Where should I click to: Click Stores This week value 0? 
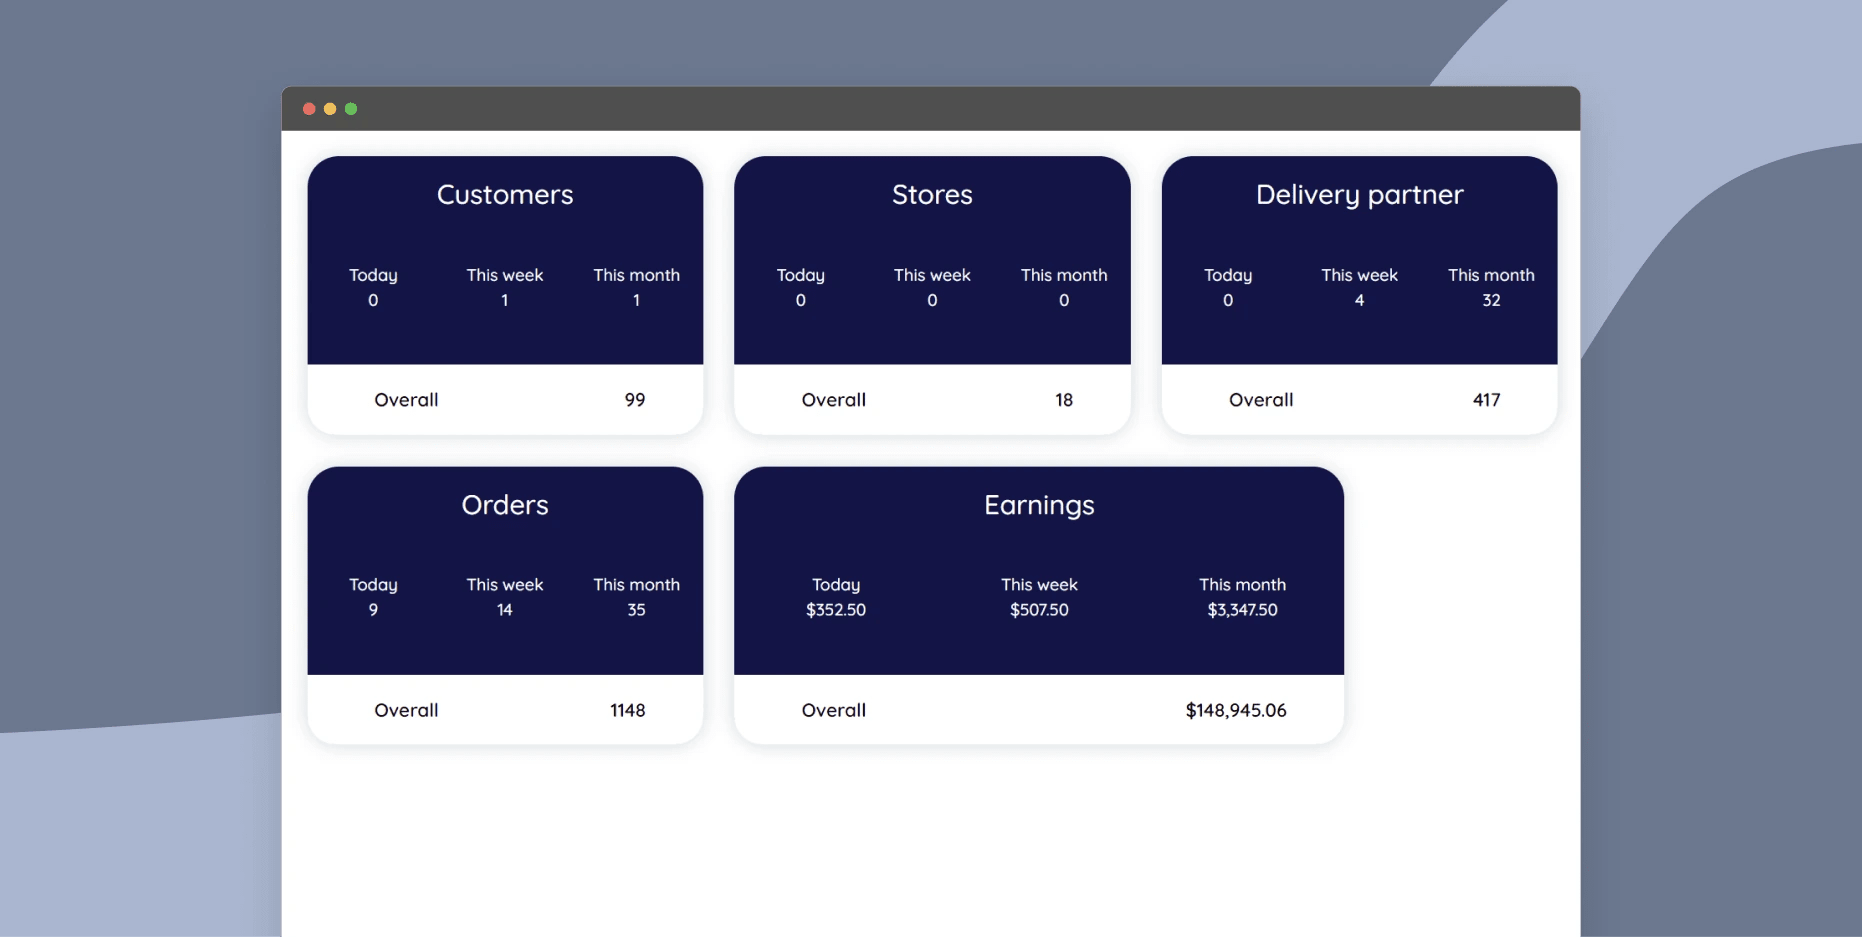[x=932, y=300]
